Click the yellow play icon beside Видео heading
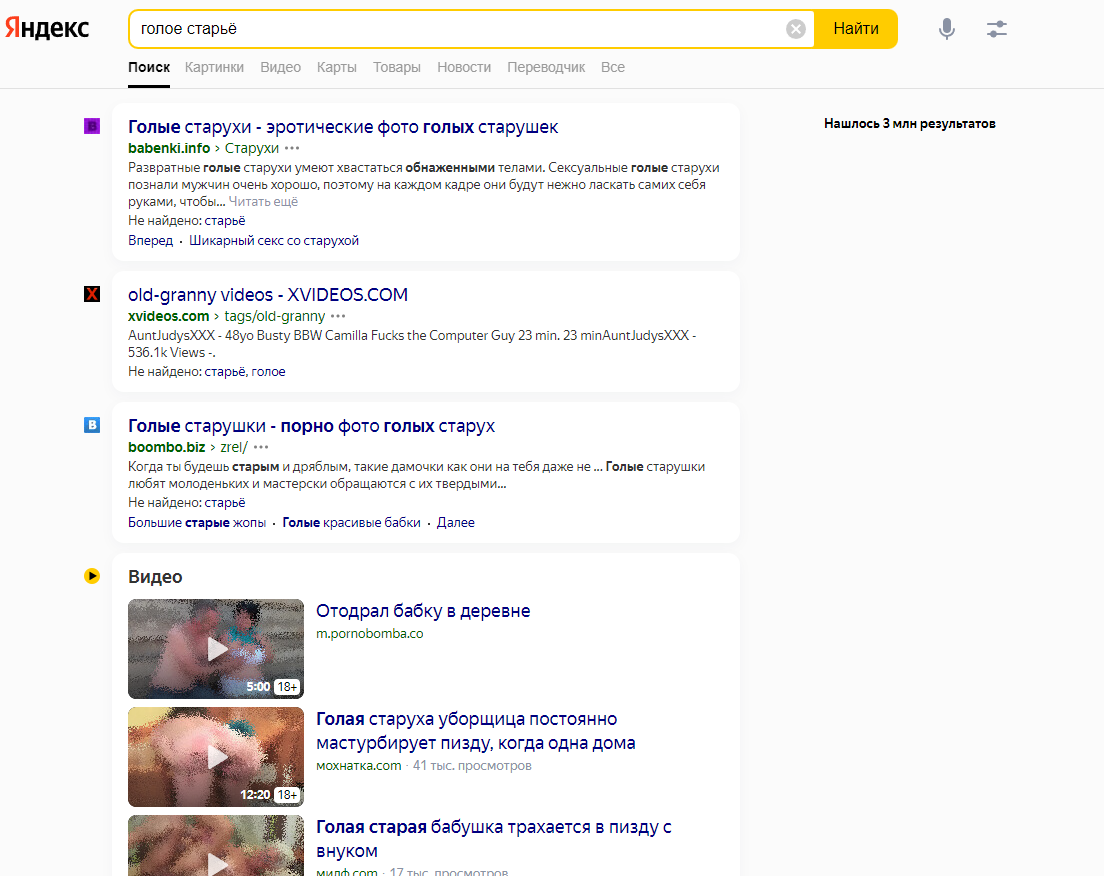1104x876 pixels. 92,576
